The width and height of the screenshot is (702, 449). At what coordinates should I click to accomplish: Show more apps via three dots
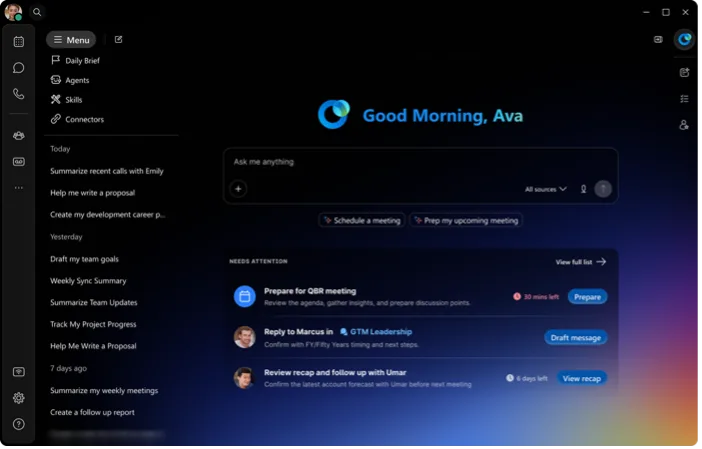tap(19, 188)
